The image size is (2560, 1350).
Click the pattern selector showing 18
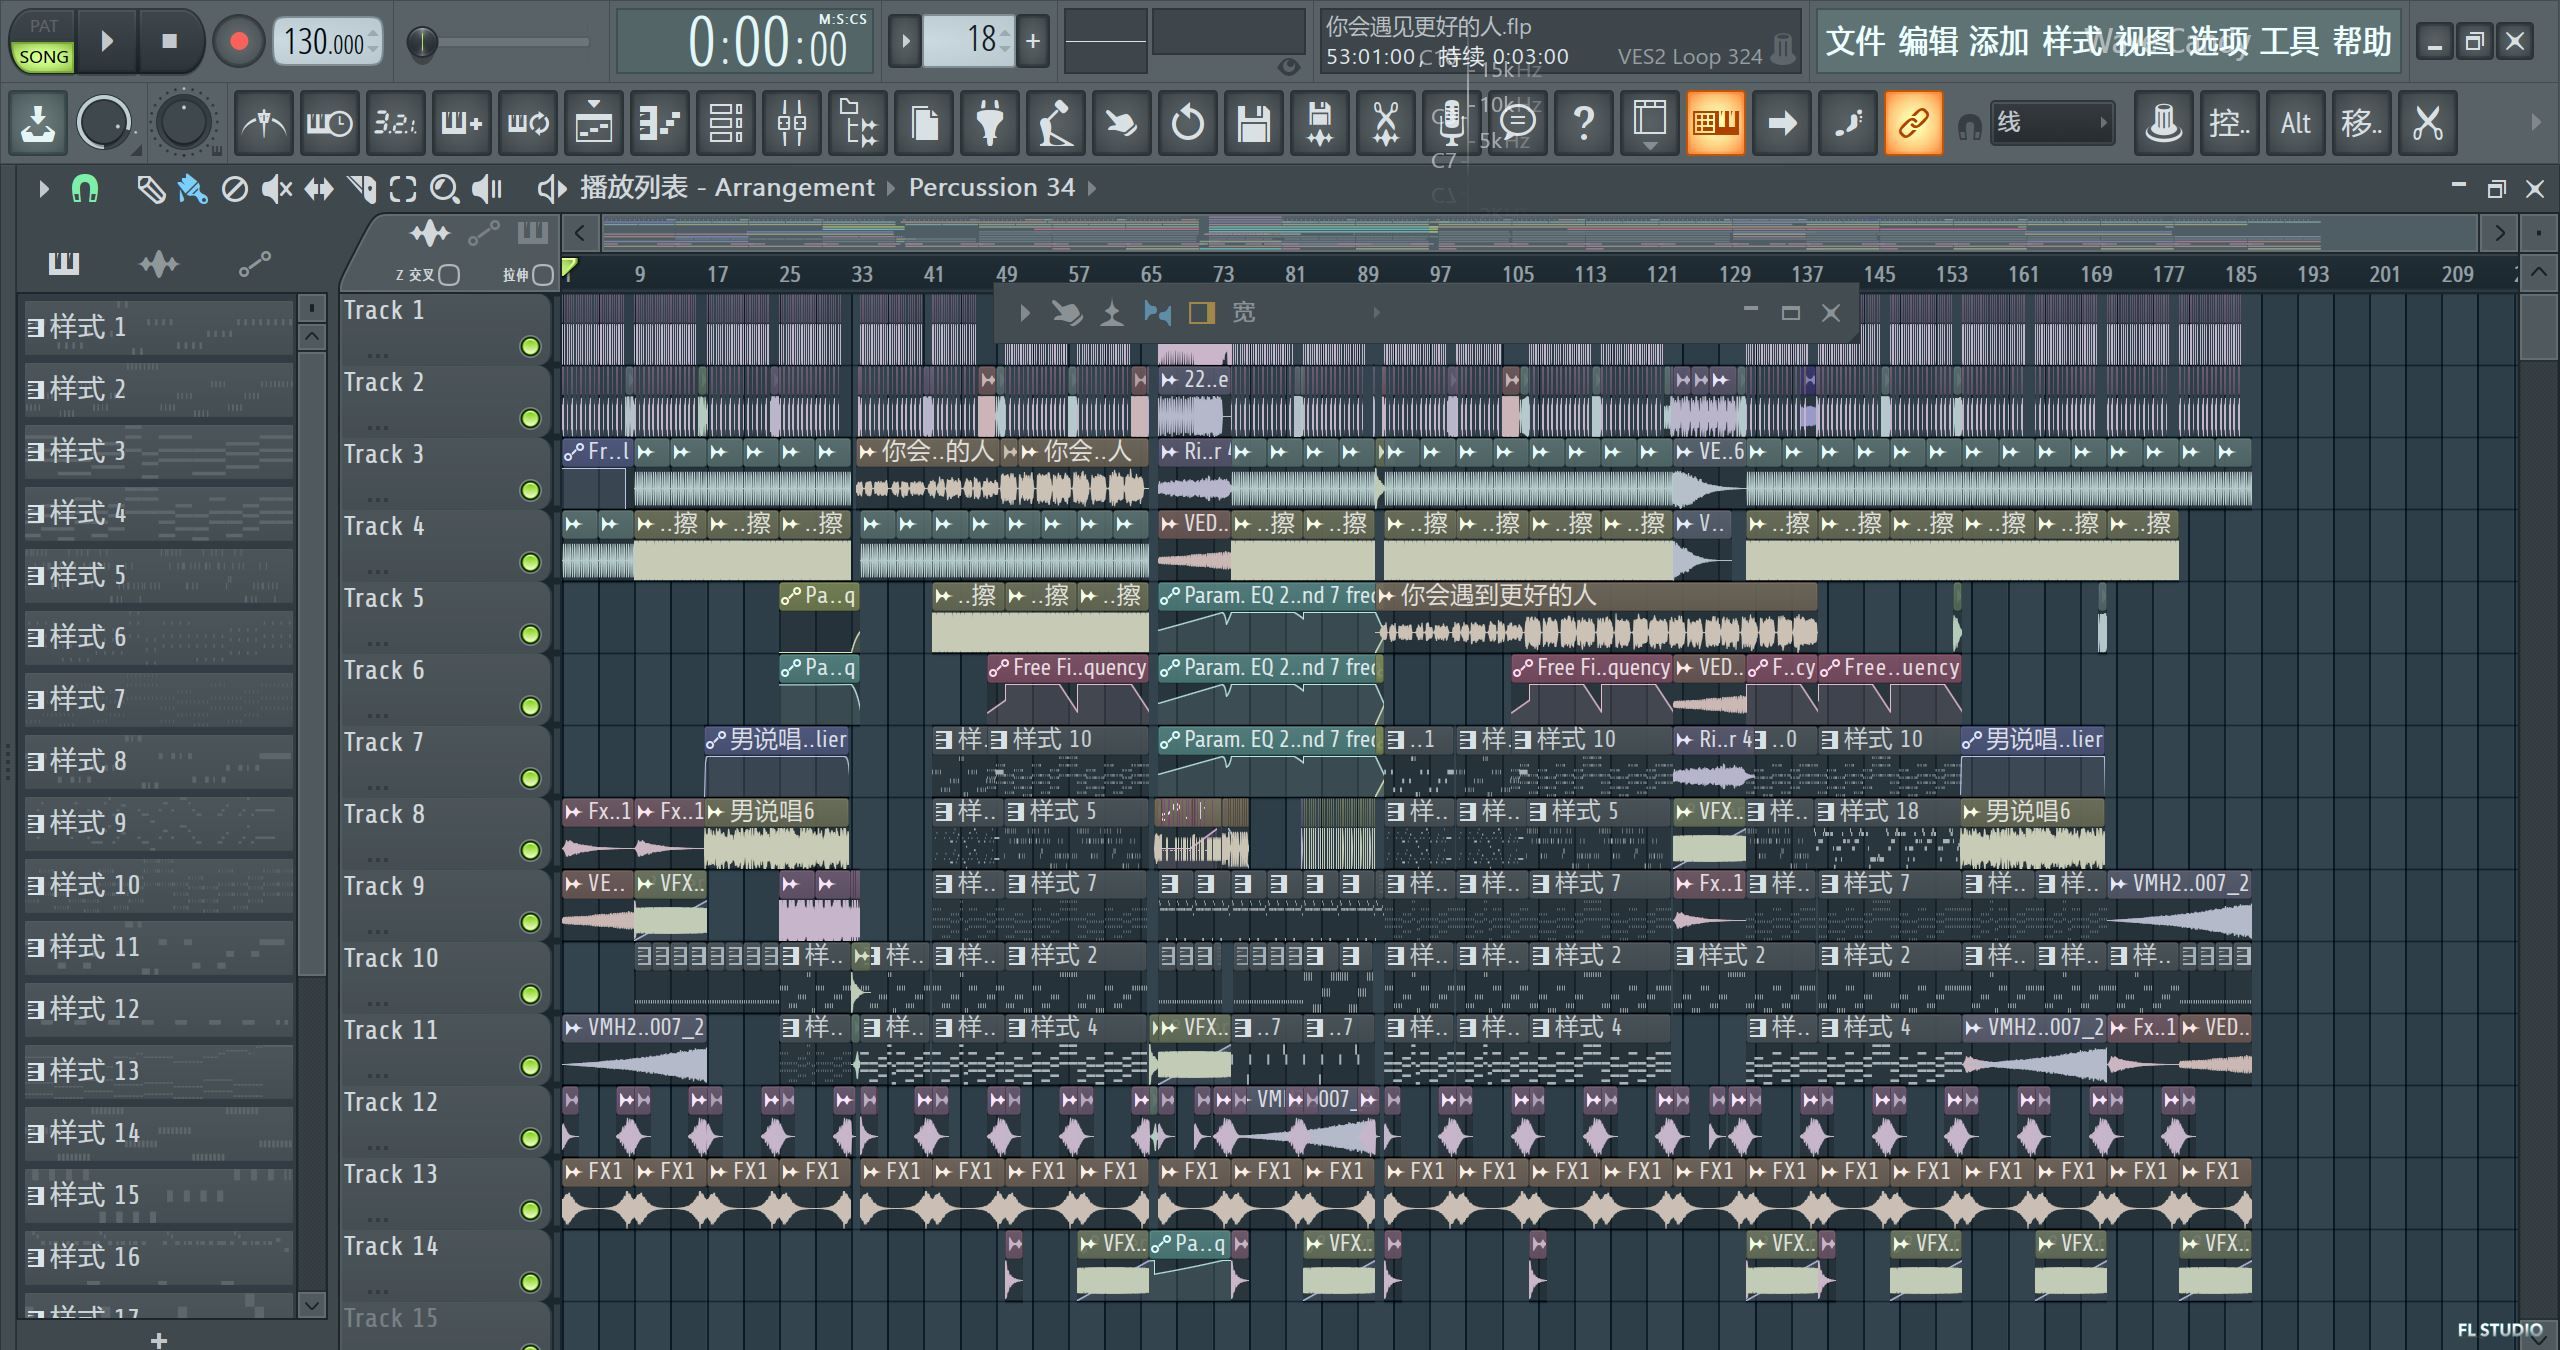coord(968,41)
